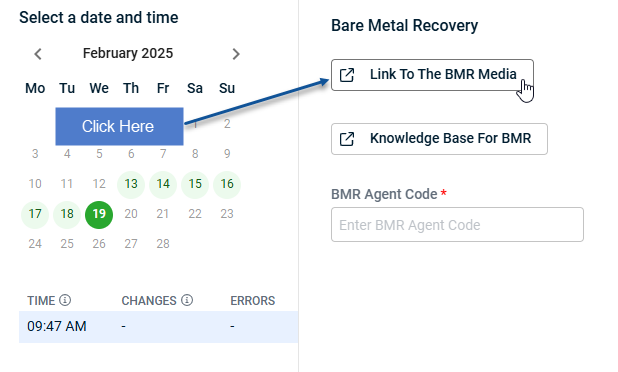Focus the BMR Agent Code field

tap(457, 225)
